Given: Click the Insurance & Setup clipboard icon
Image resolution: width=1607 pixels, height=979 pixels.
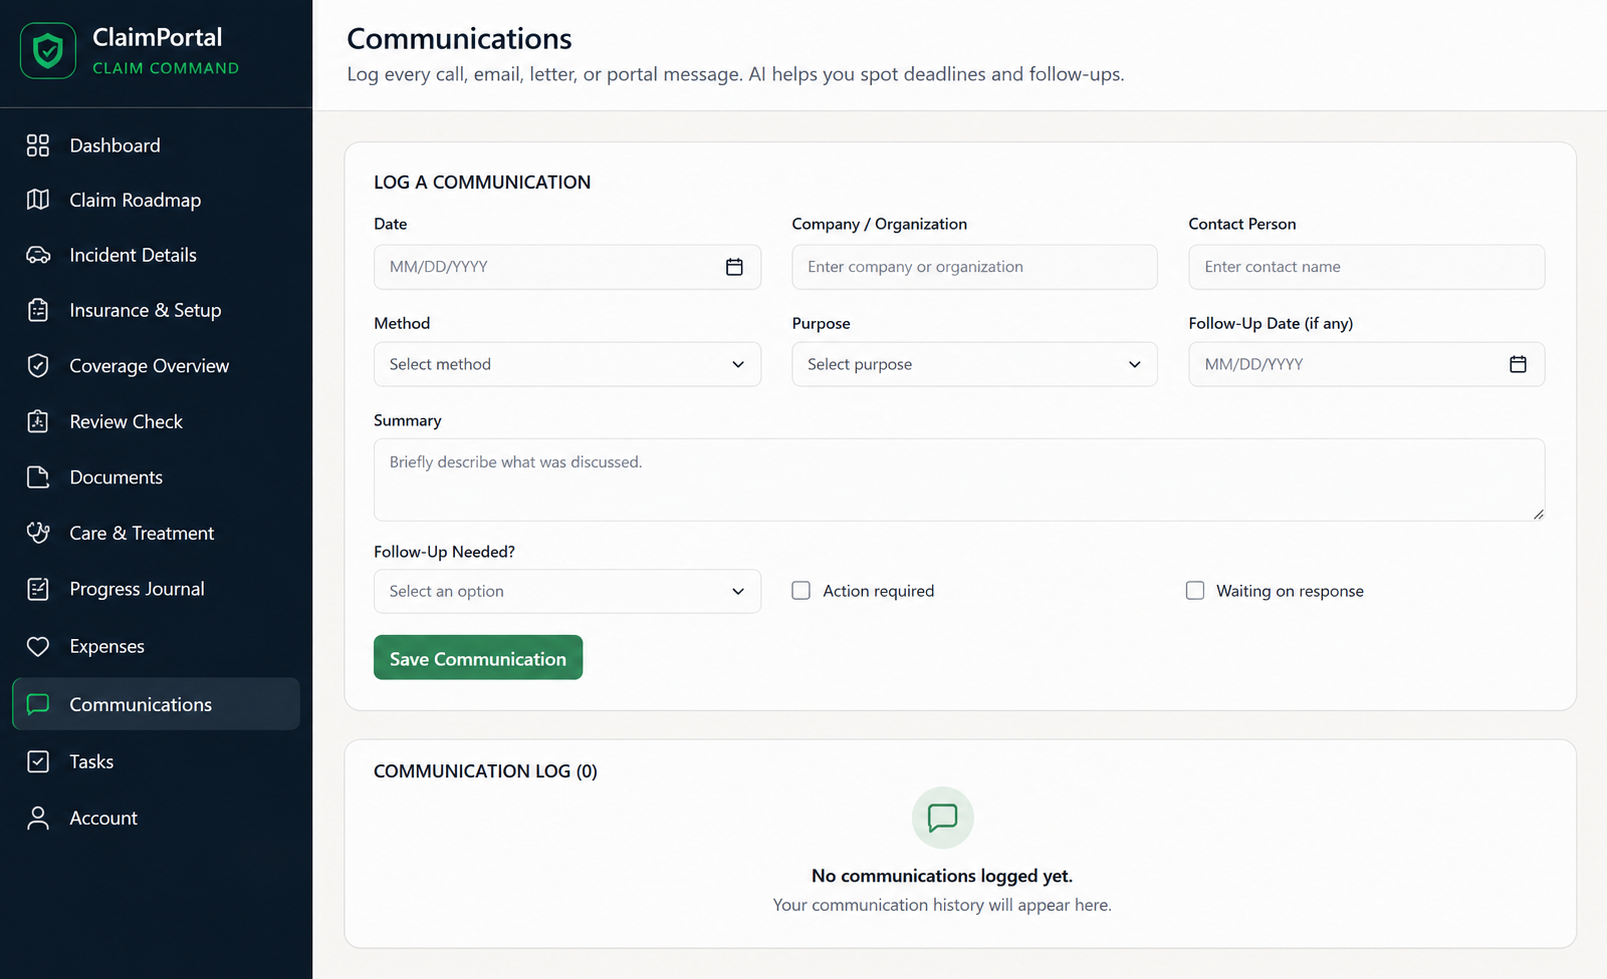Looking at the screenshot, I should tap(38, 310).
